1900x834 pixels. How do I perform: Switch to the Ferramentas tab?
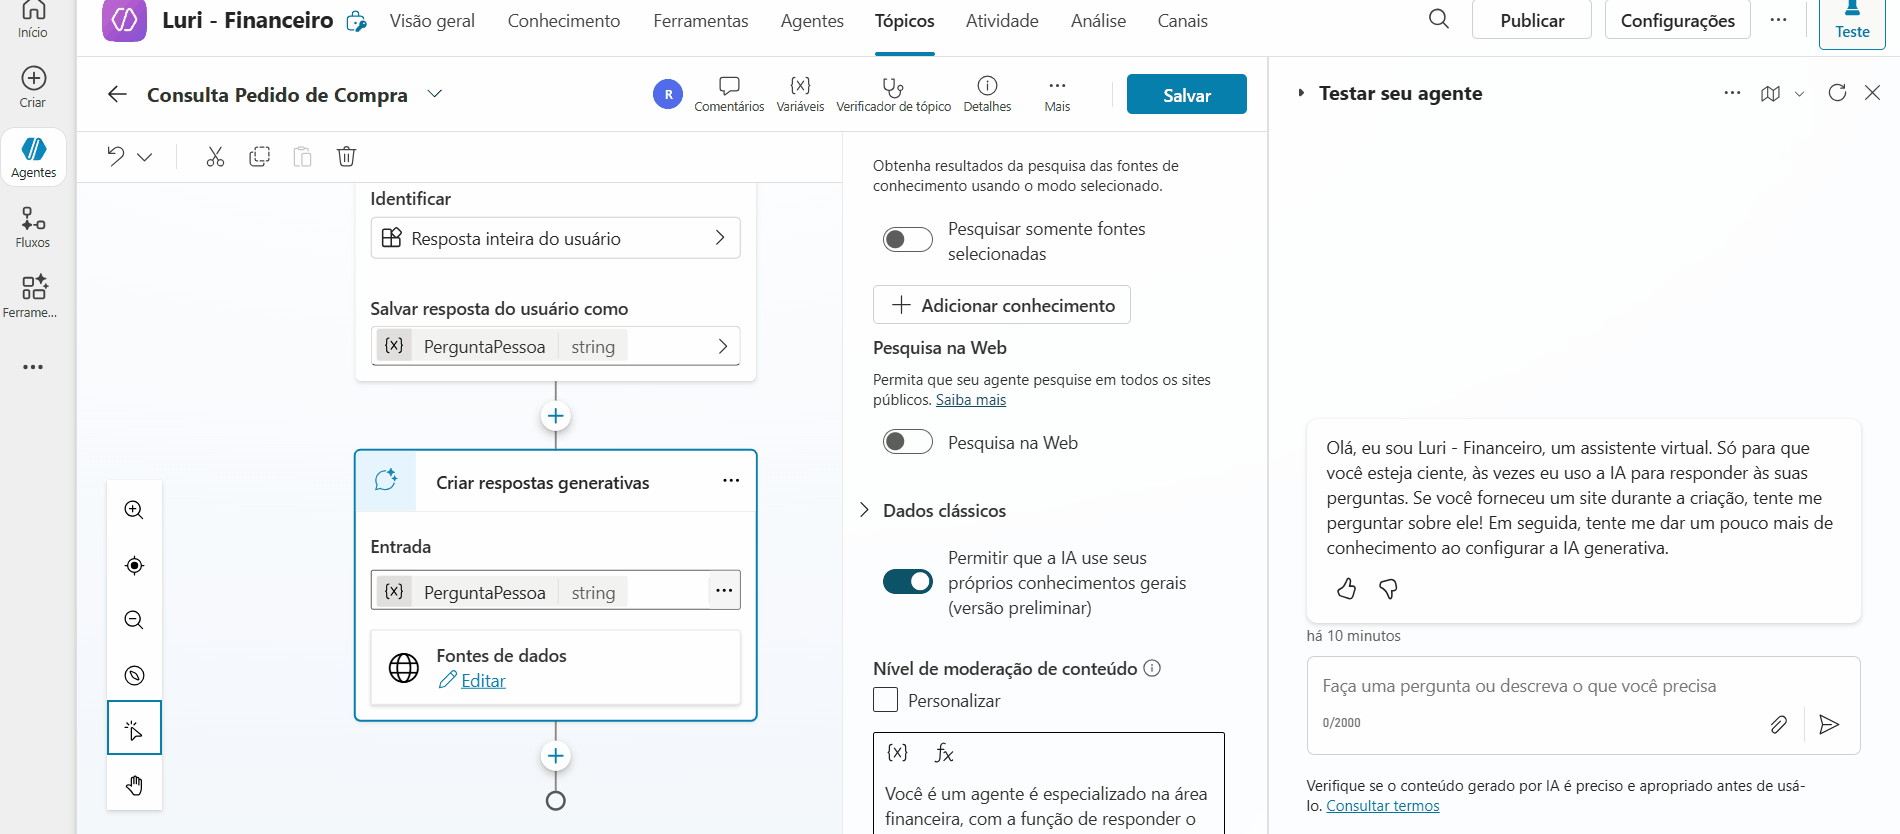click(x=701, y=21)
